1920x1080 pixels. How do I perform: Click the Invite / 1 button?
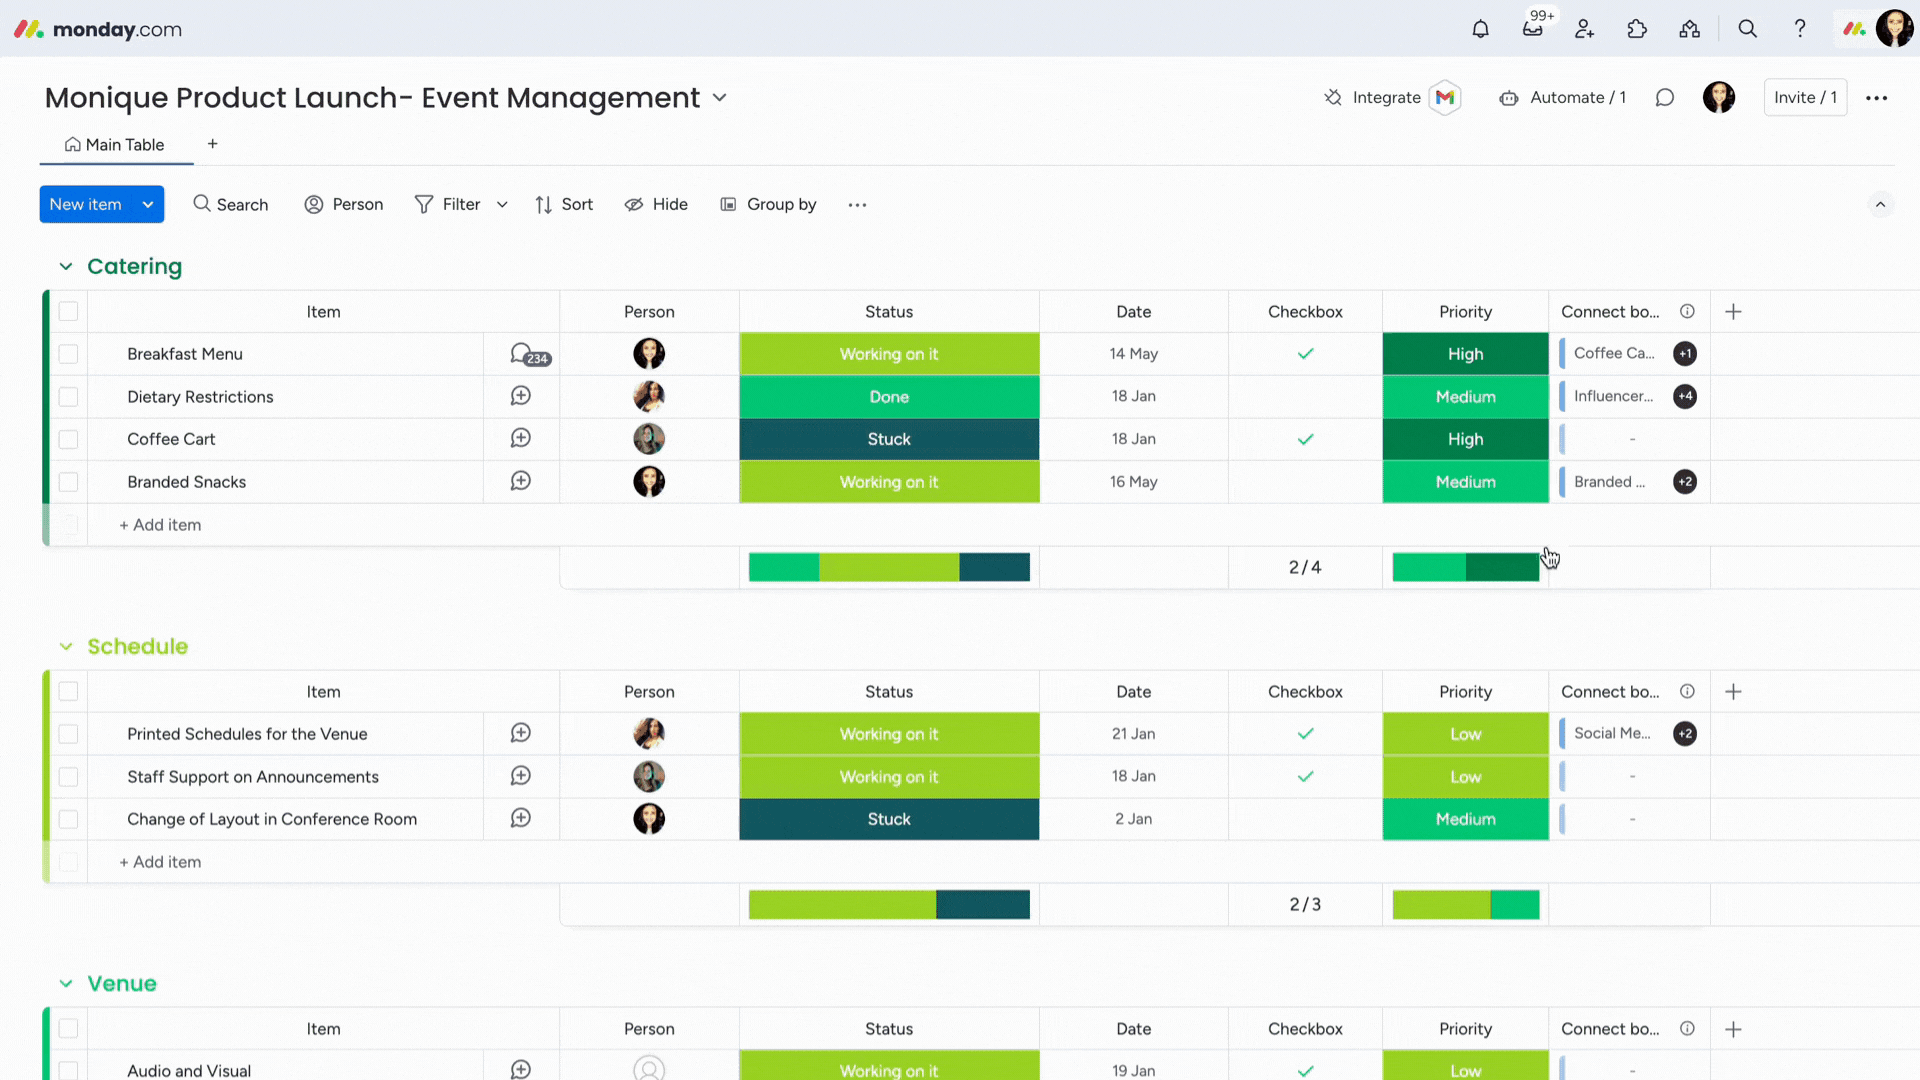(1805, 97)
